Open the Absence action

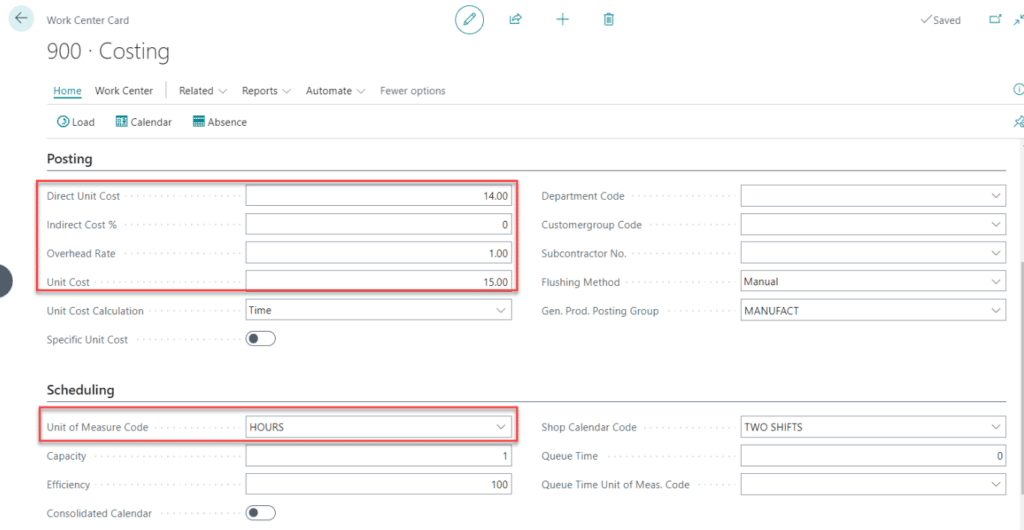point(219,122)
